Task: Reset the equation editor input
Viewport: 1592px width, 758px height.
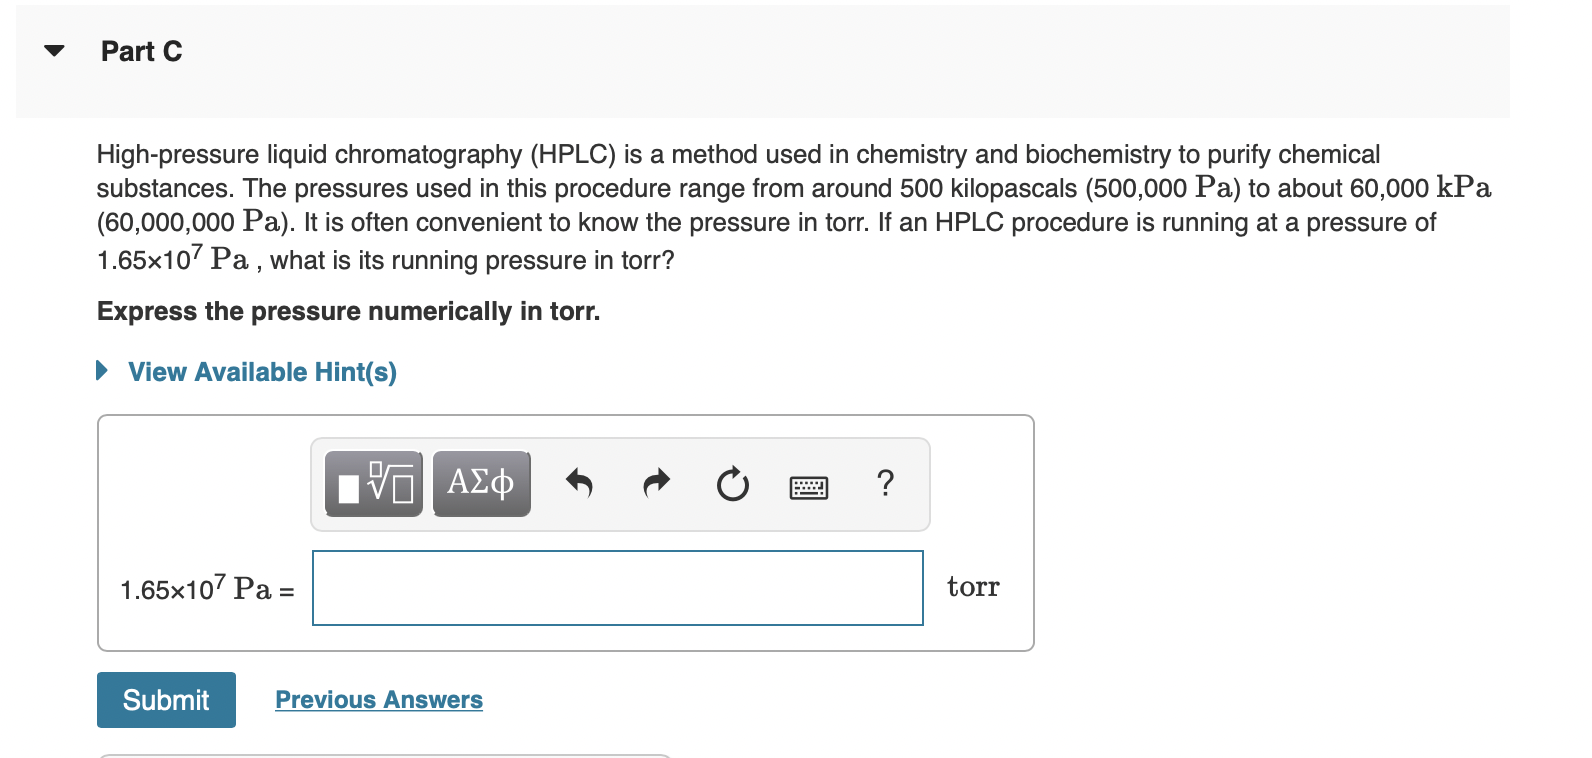Action: point(731,484)
